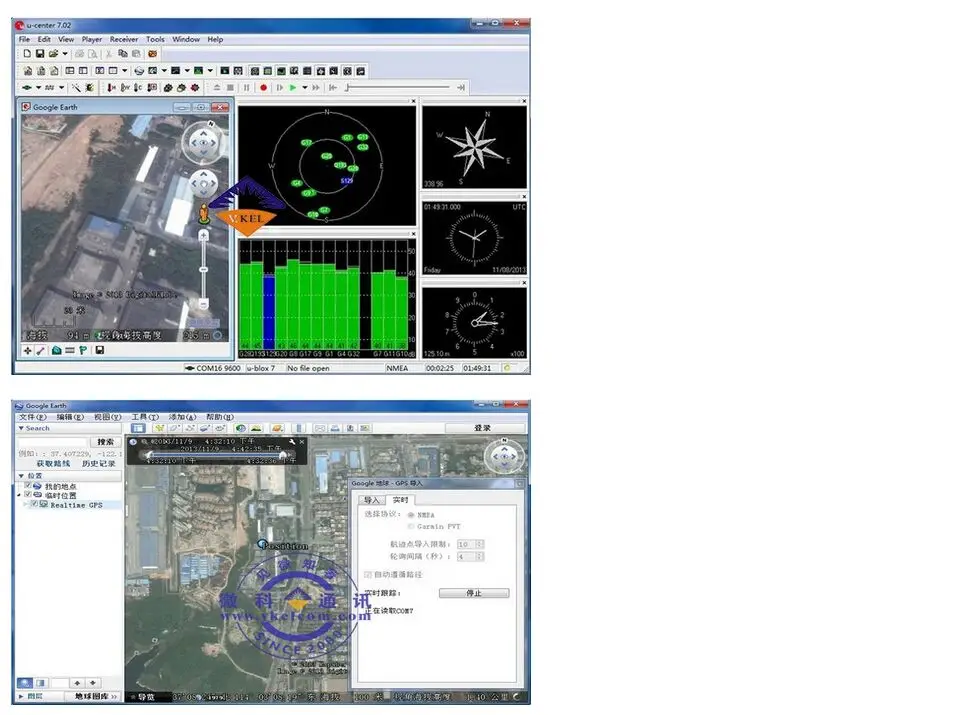This screenshot has width=977, height=715.
Task: Open the Help menu in u-center
Action: (x=215, y=39)
